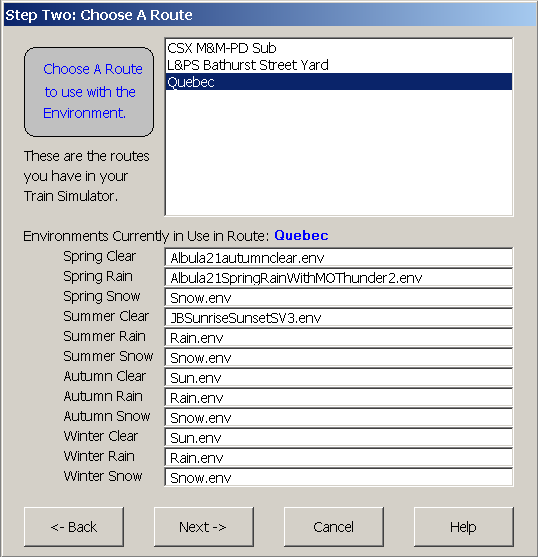Image resolution: width=538 pixels, height=557 pixels.
Task: Click the Autumn Snow field
Action: pyautogui.click(x=339, y=418)
